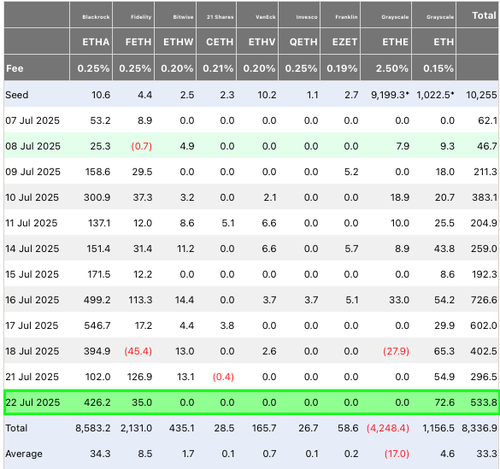Click the red (45.4) FETH outflow value
Viewport: 500px width, 469px height.
pyautogui.click(x=138, y=351)
